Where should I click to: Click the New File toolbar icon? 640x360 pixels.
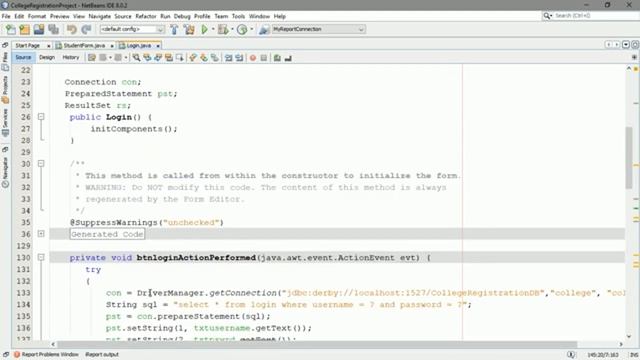pos(11,29)
